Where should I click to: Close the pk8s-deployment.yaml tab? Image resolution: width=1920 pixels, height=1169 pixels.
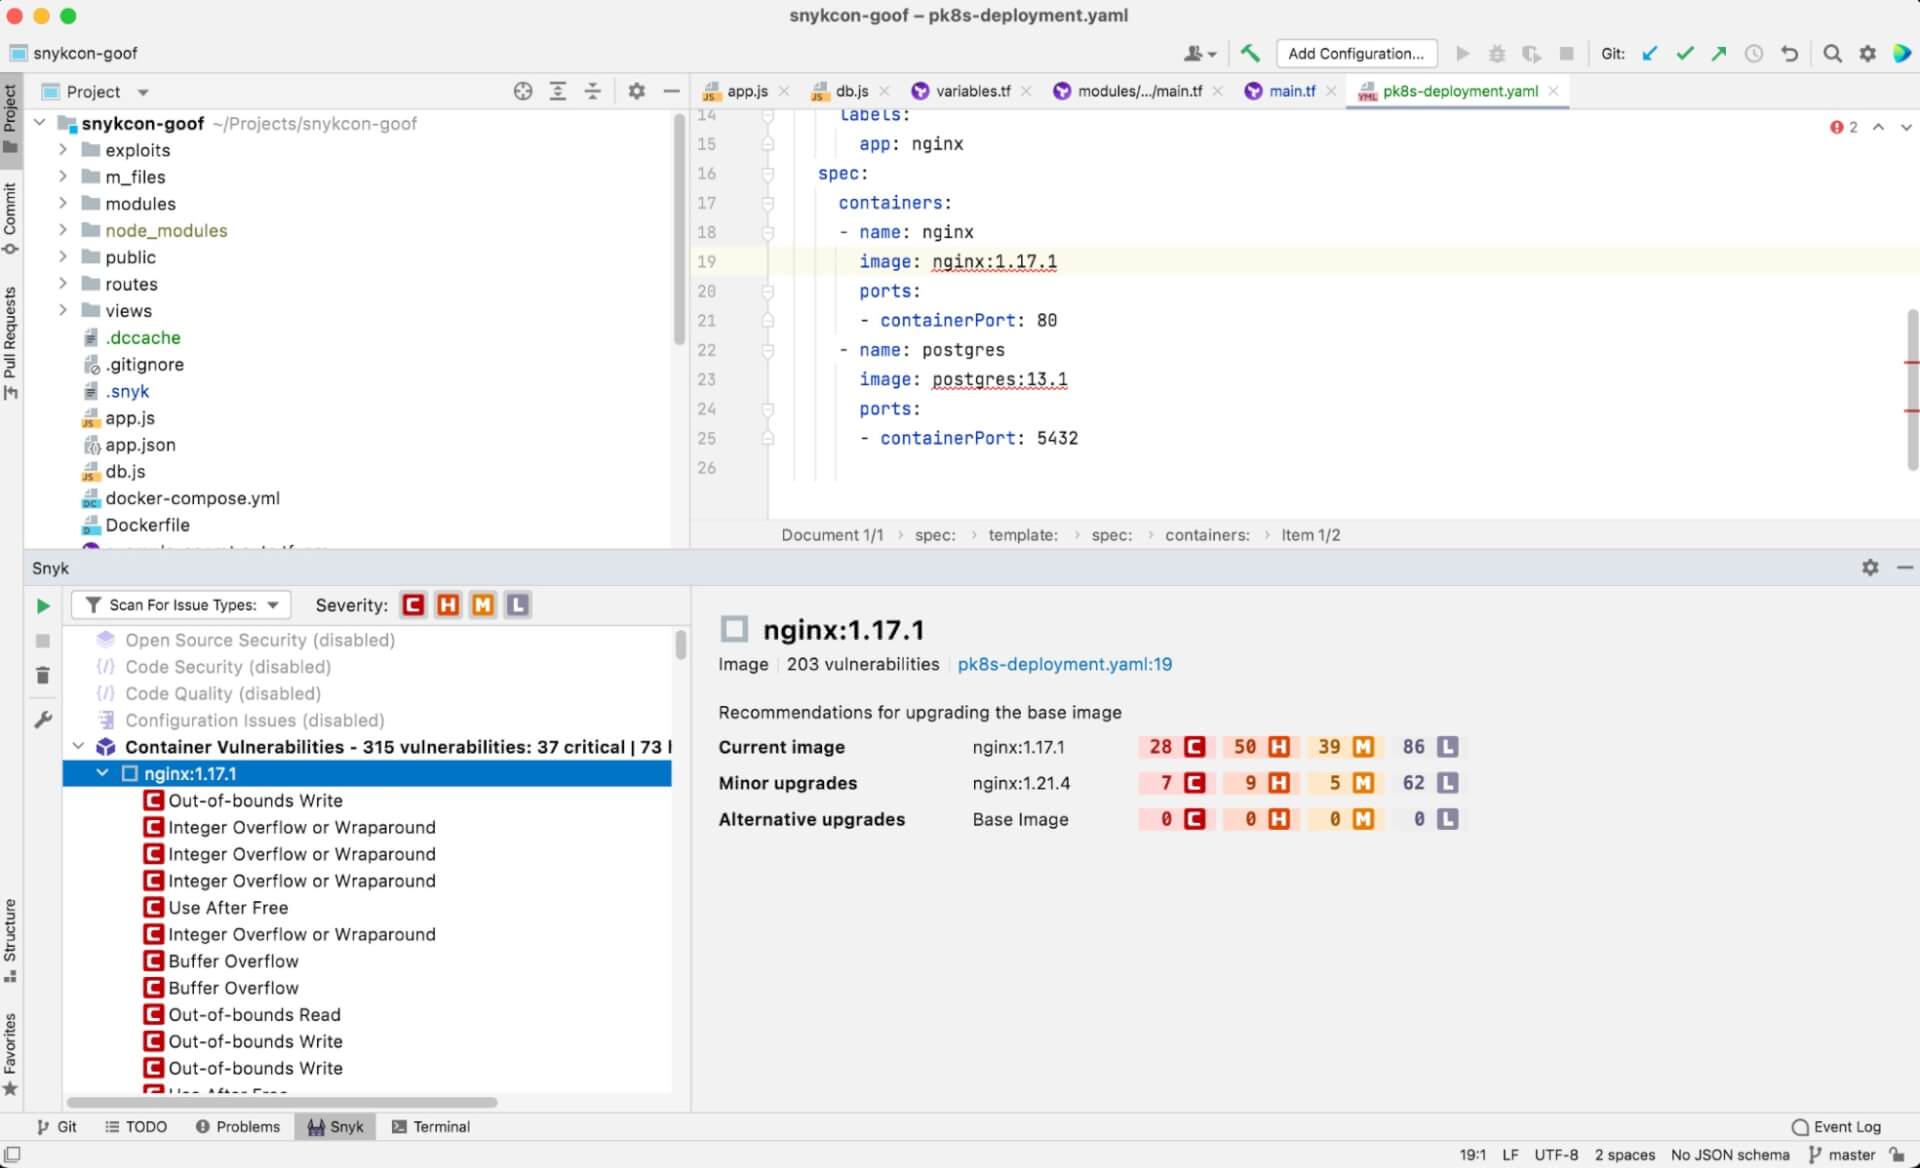click(x=1553, y=92)
